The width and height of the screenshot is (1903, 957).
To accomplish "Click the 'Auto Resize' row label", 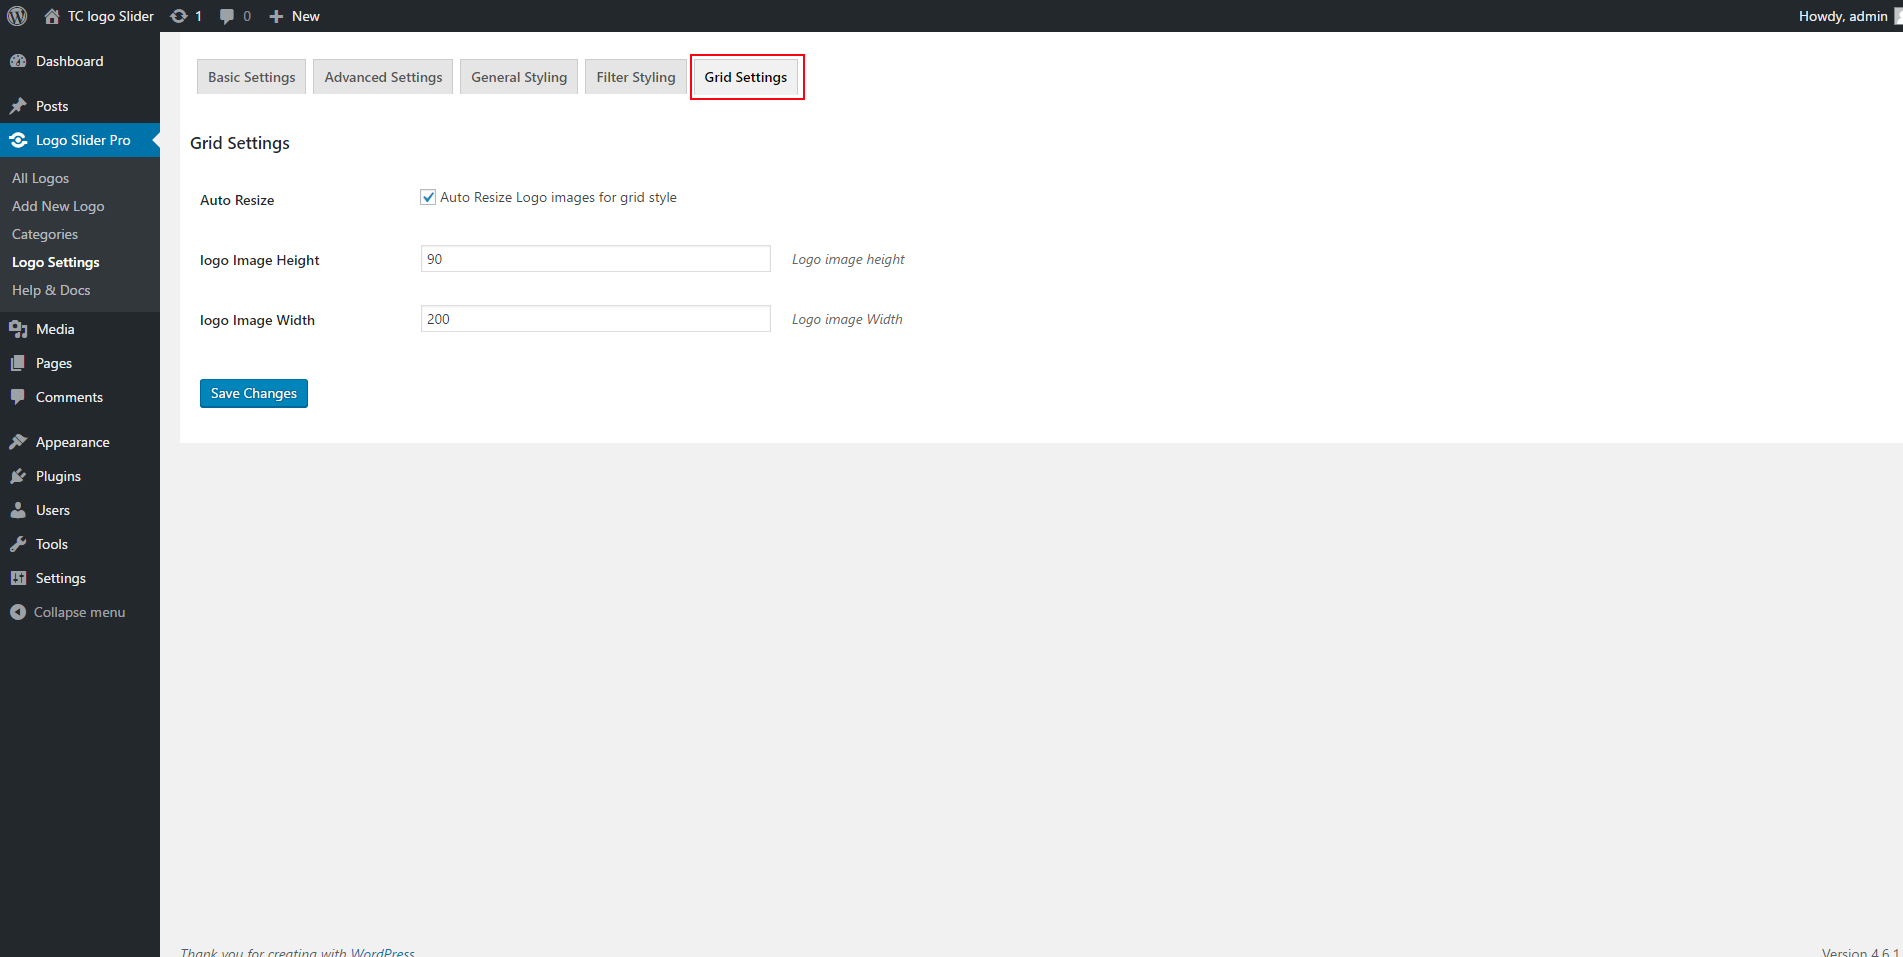I will click(x=237, y=200).
